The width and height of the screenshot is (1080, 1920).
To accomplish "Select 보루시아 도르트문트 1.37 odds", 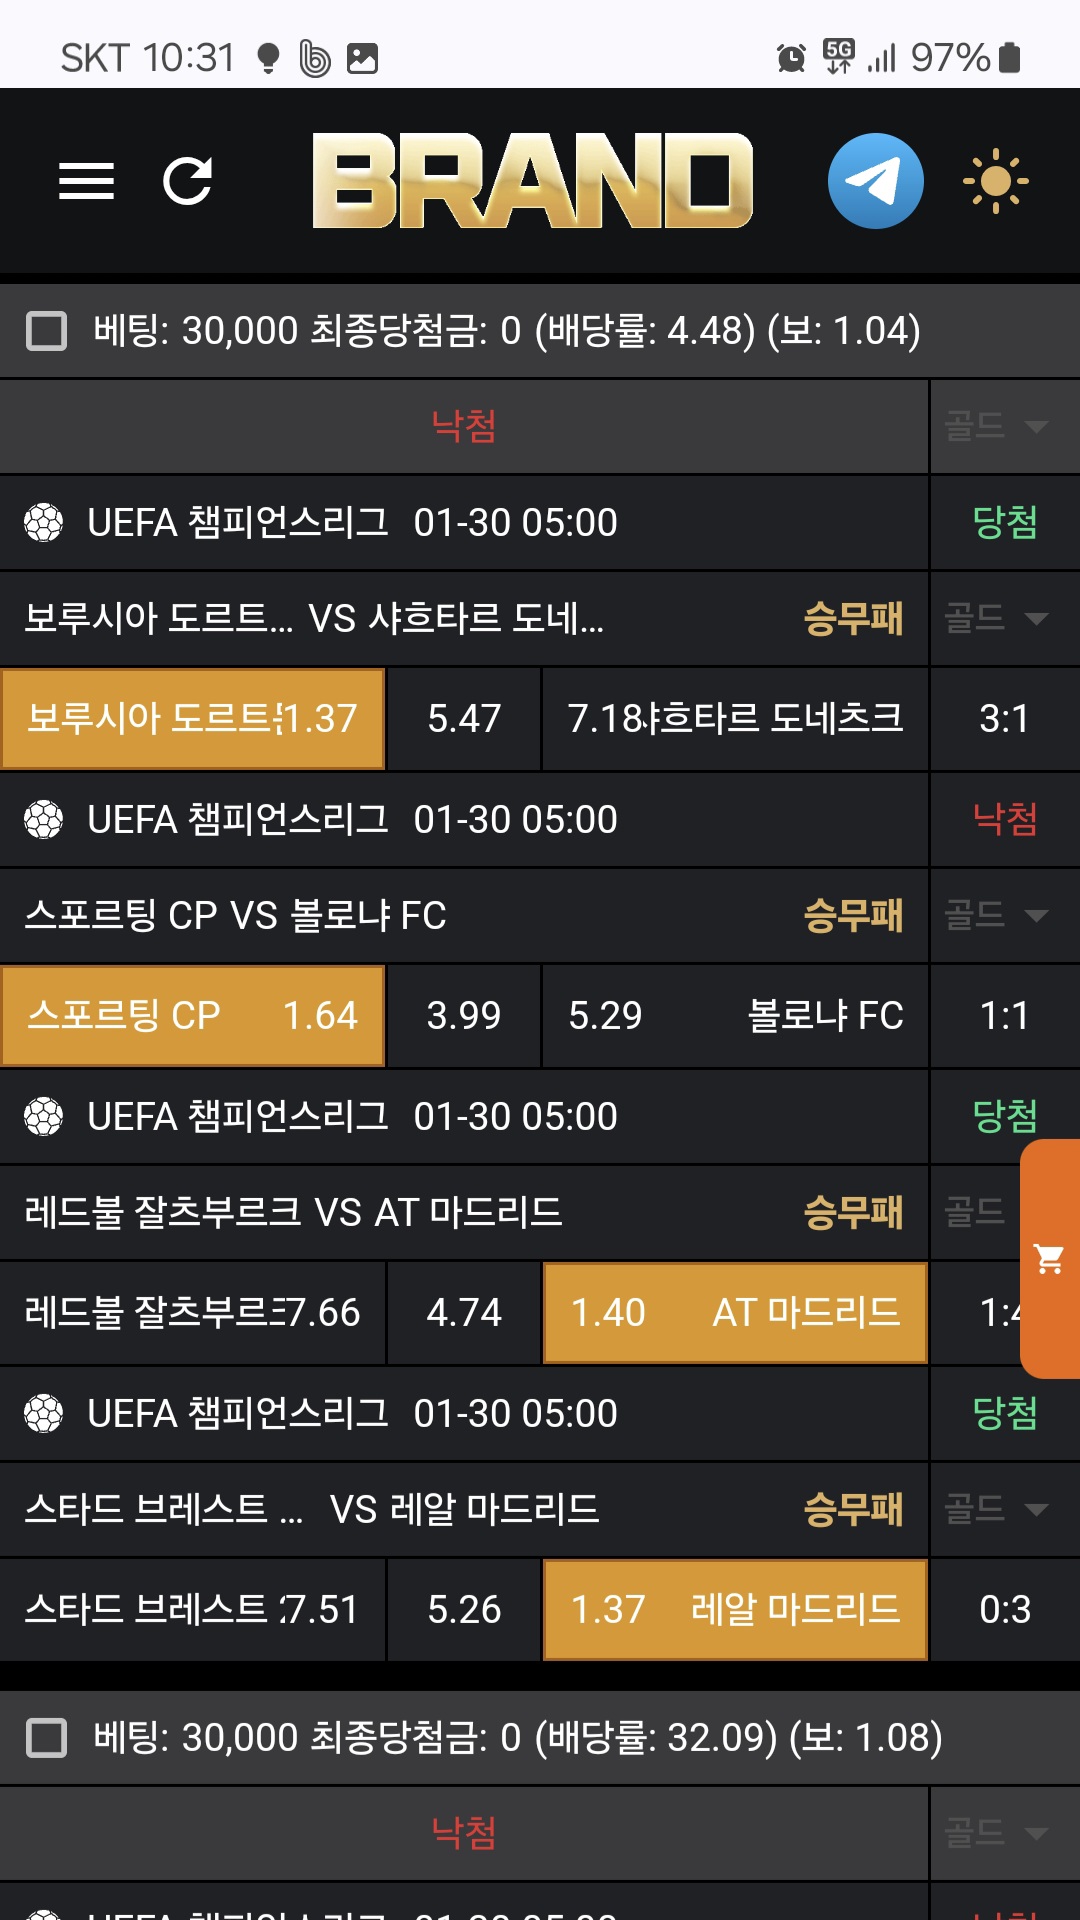I will tap(193, 719).
